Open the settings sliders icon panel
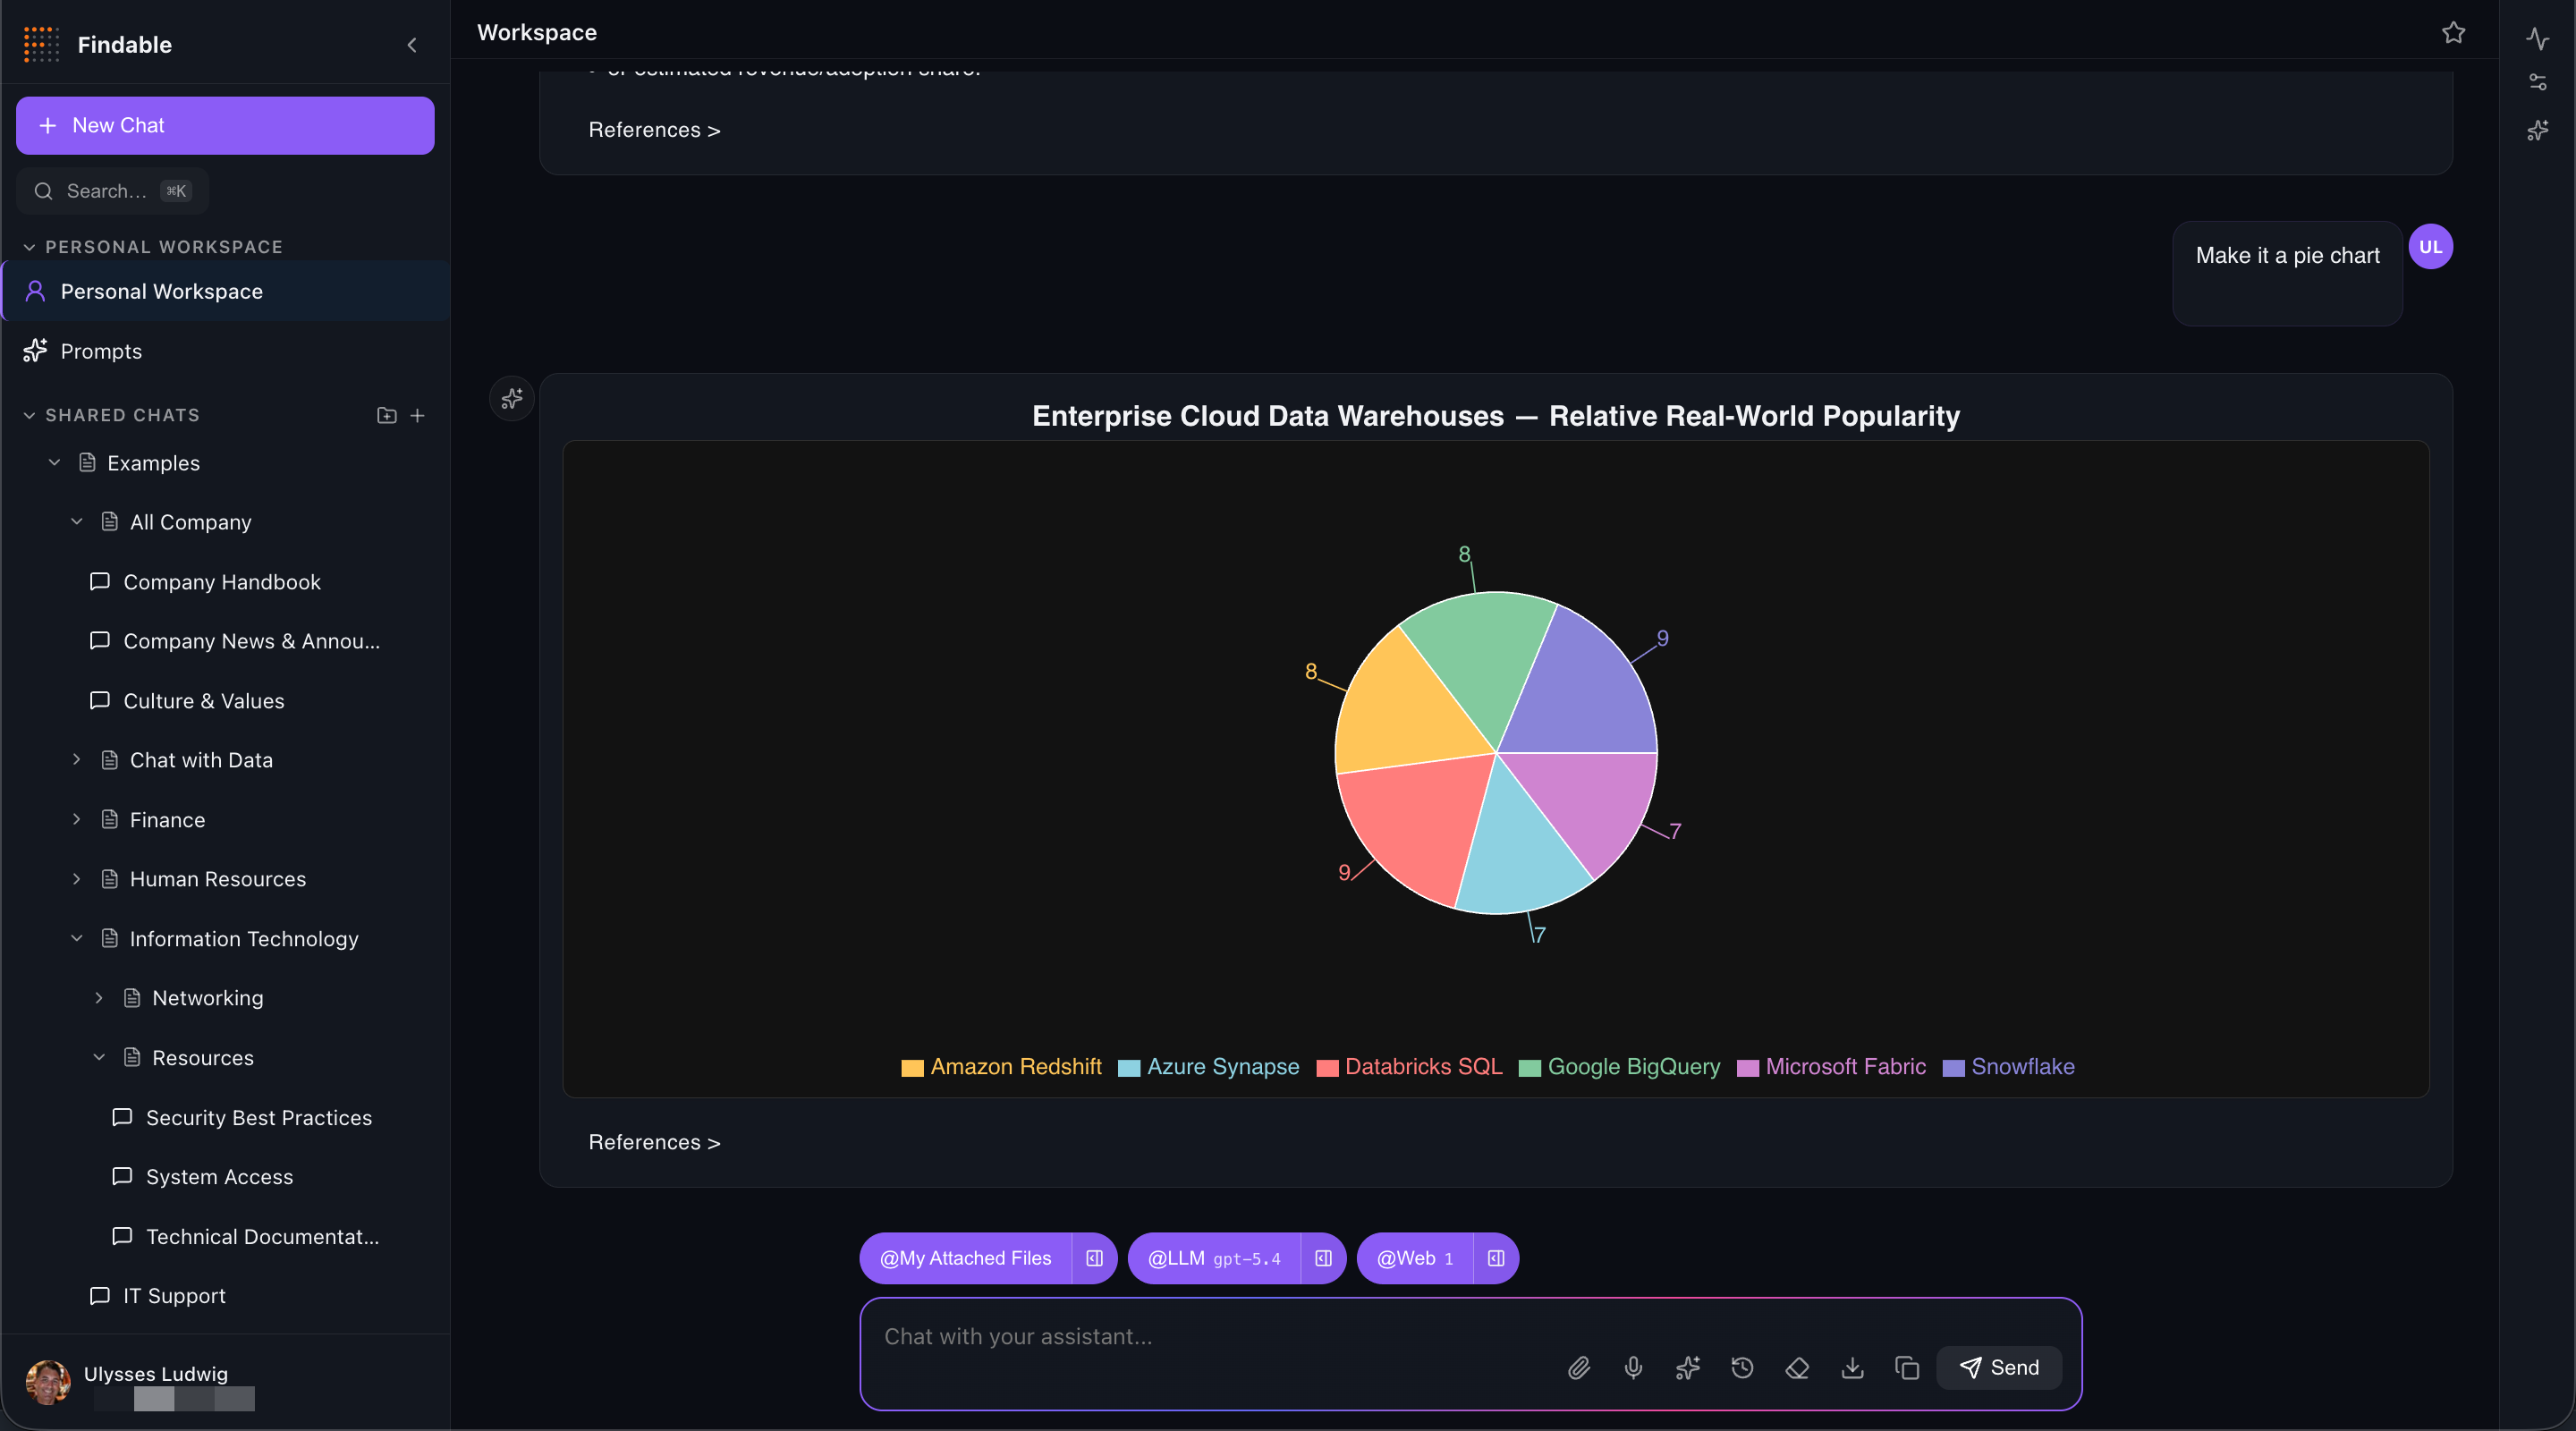The image size is (2576, 1431). click(2538, 82)
